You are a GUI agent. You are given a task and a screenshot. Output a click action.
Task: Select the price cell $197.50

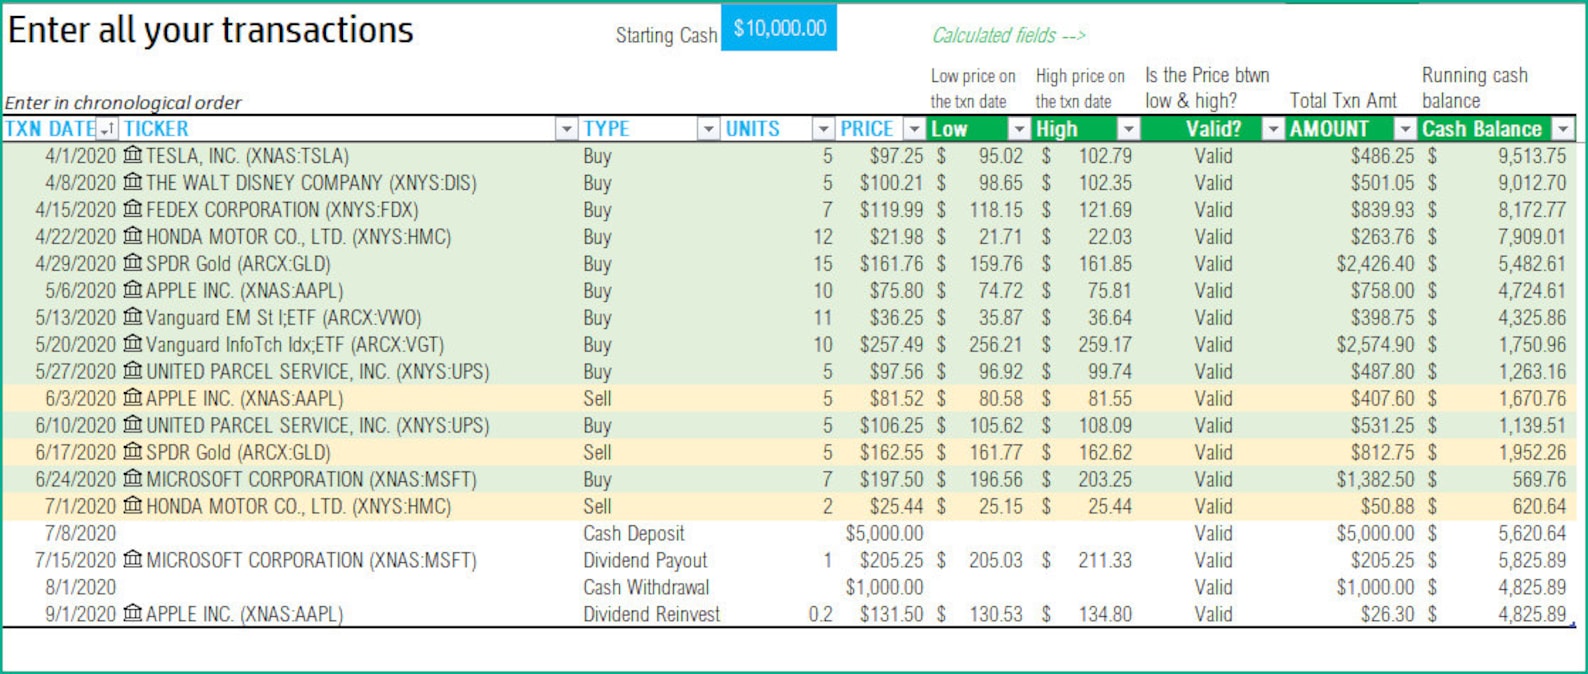click(x=892, y=480)
